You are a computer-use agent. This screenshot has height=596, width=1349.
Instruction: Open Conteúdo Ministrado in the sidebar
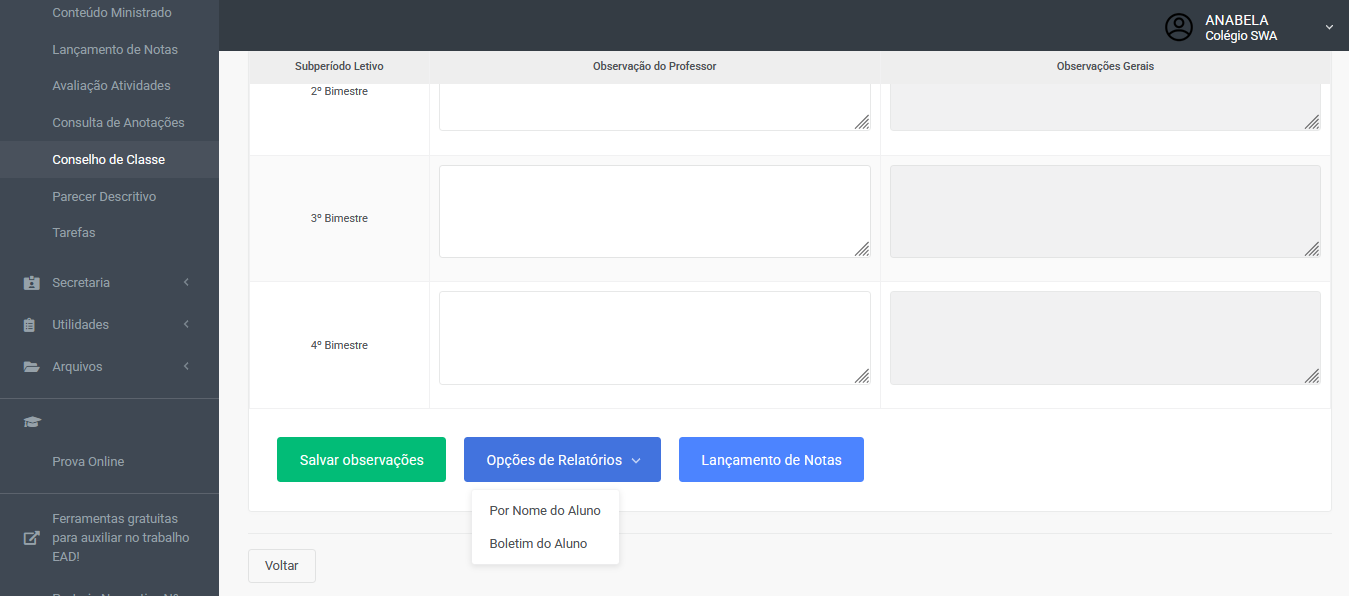pyautogui.click(x=112, y=13)
